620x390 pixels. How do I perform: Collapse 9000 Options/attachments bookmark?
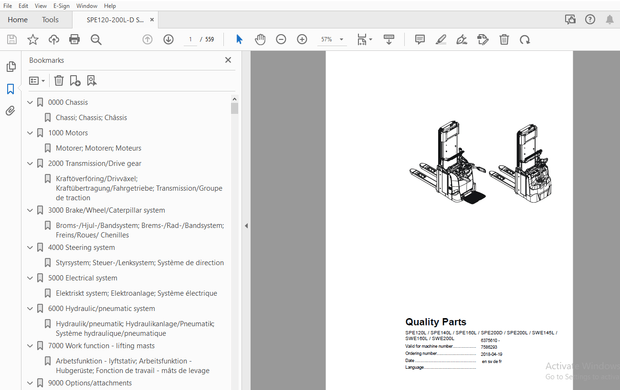tap(30, 383)
